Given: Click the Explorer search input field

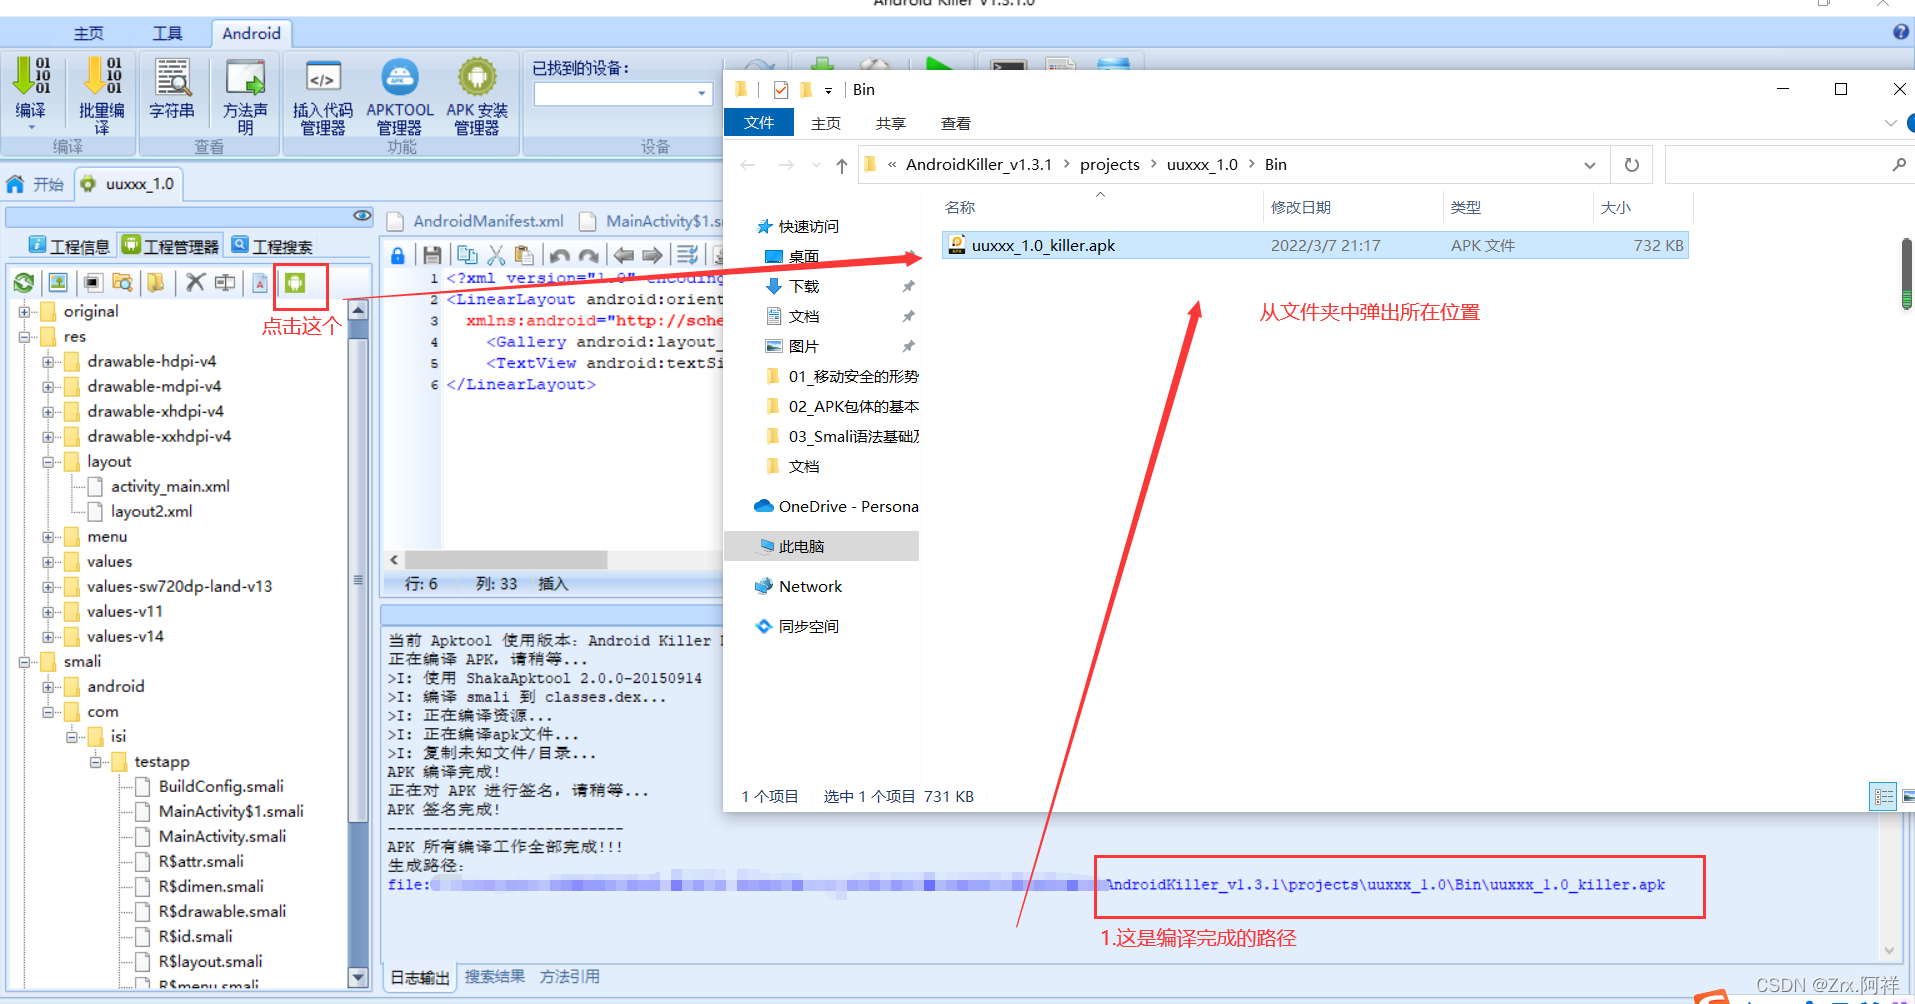Looking at the screenshot, I should click(x=1777, y=165).
